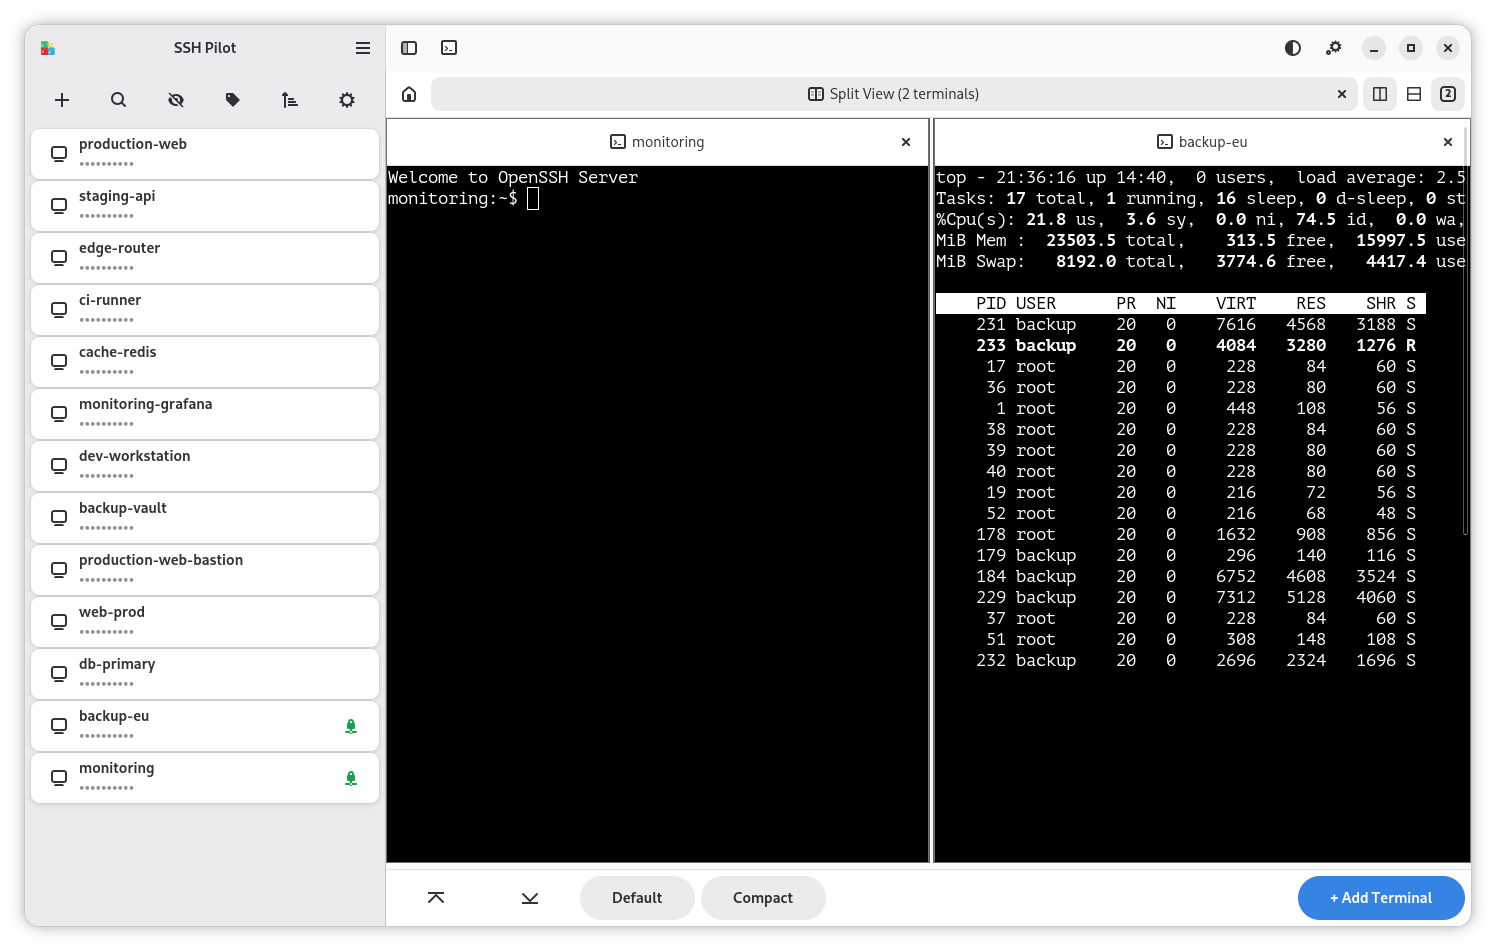Select monitoring connection row in sidebar
Image resolution: width=1496 pixels, height=951 pixels.
coord(205,778)
